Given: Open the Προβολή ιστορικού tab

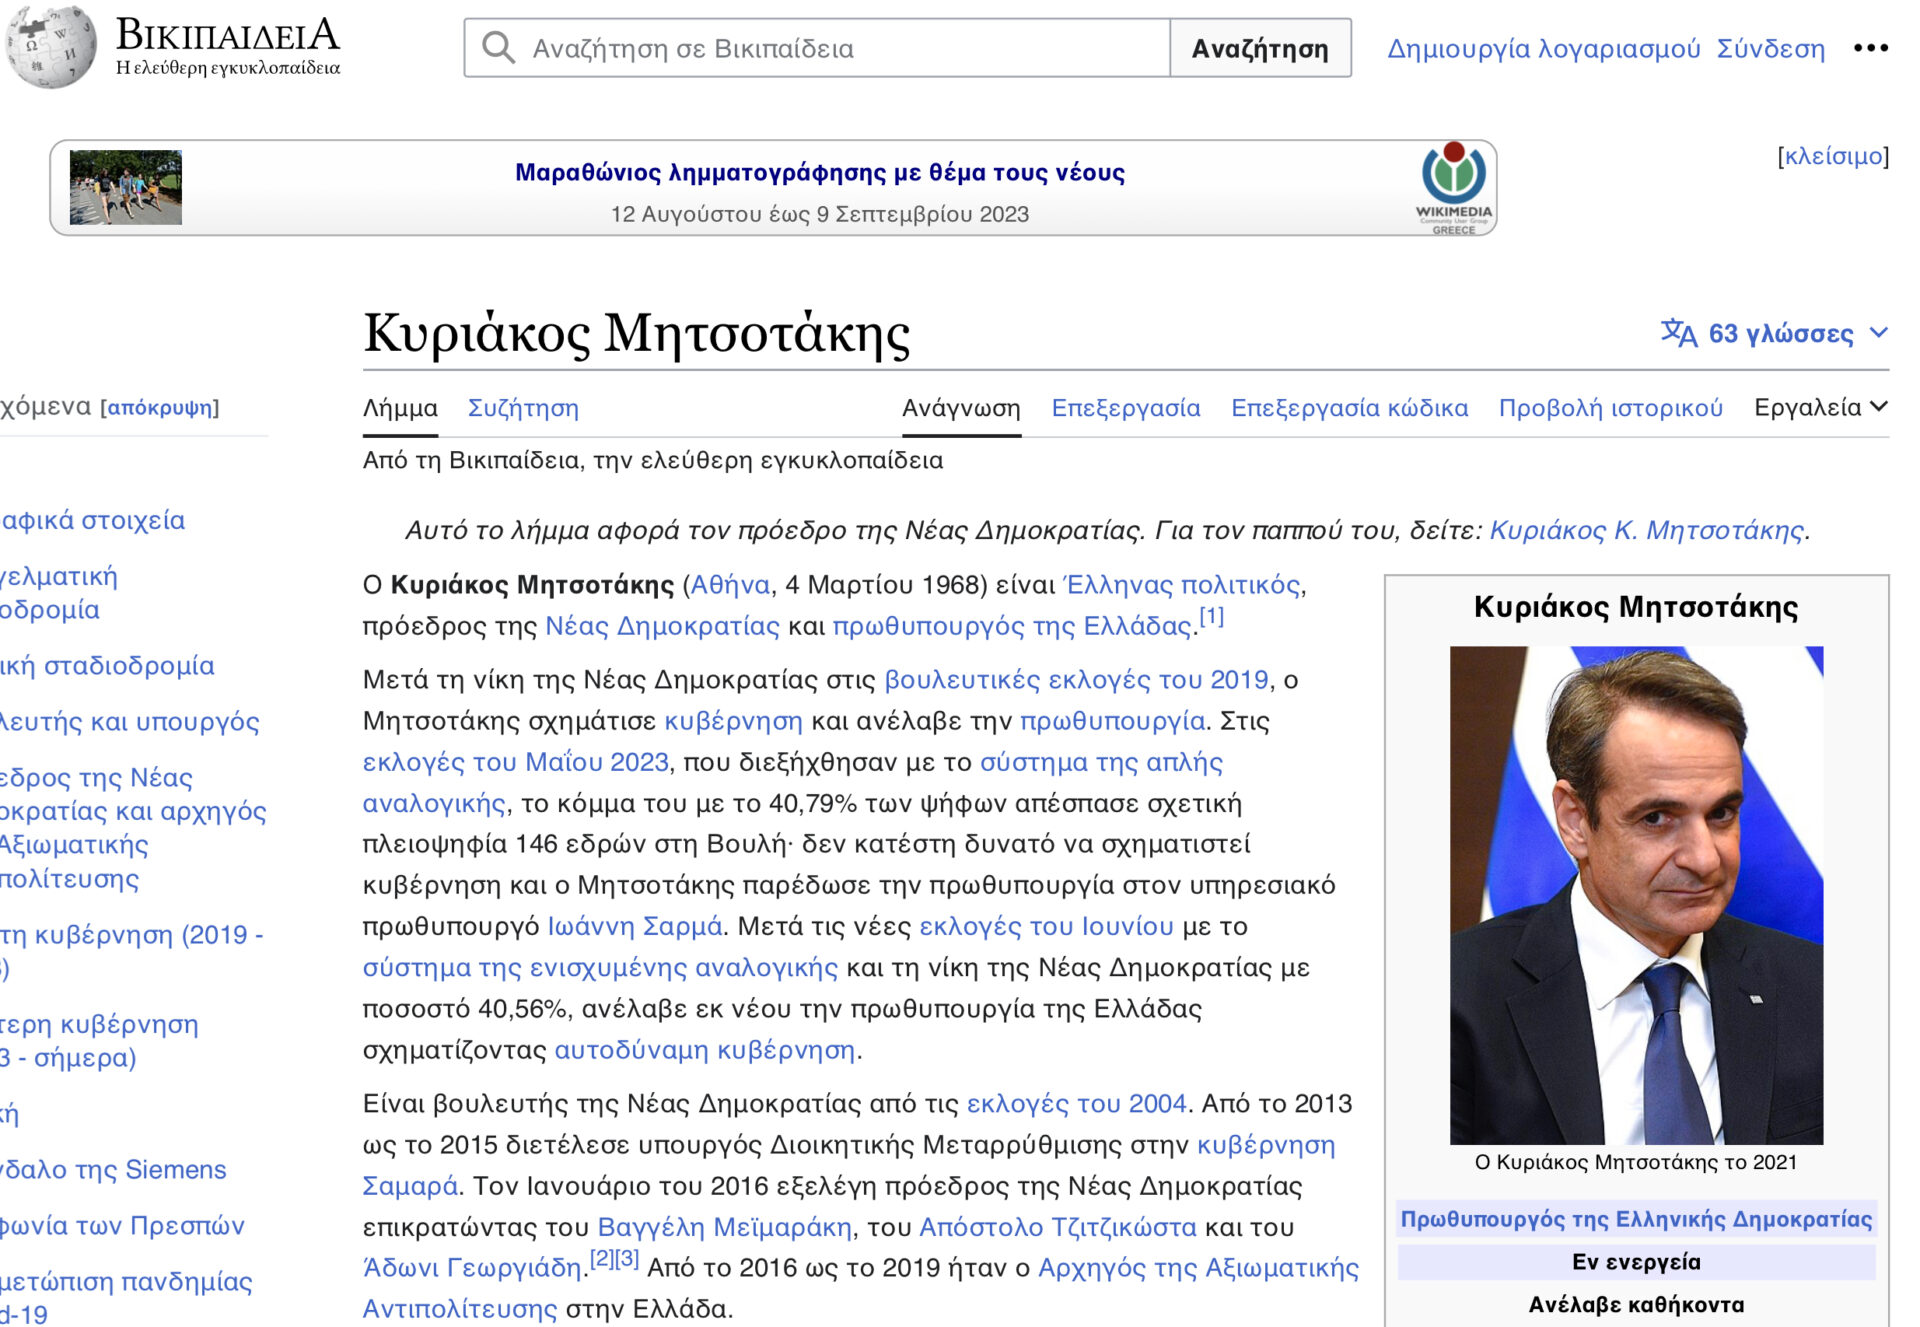Looking at the screenshot, I should point(1610,408).
